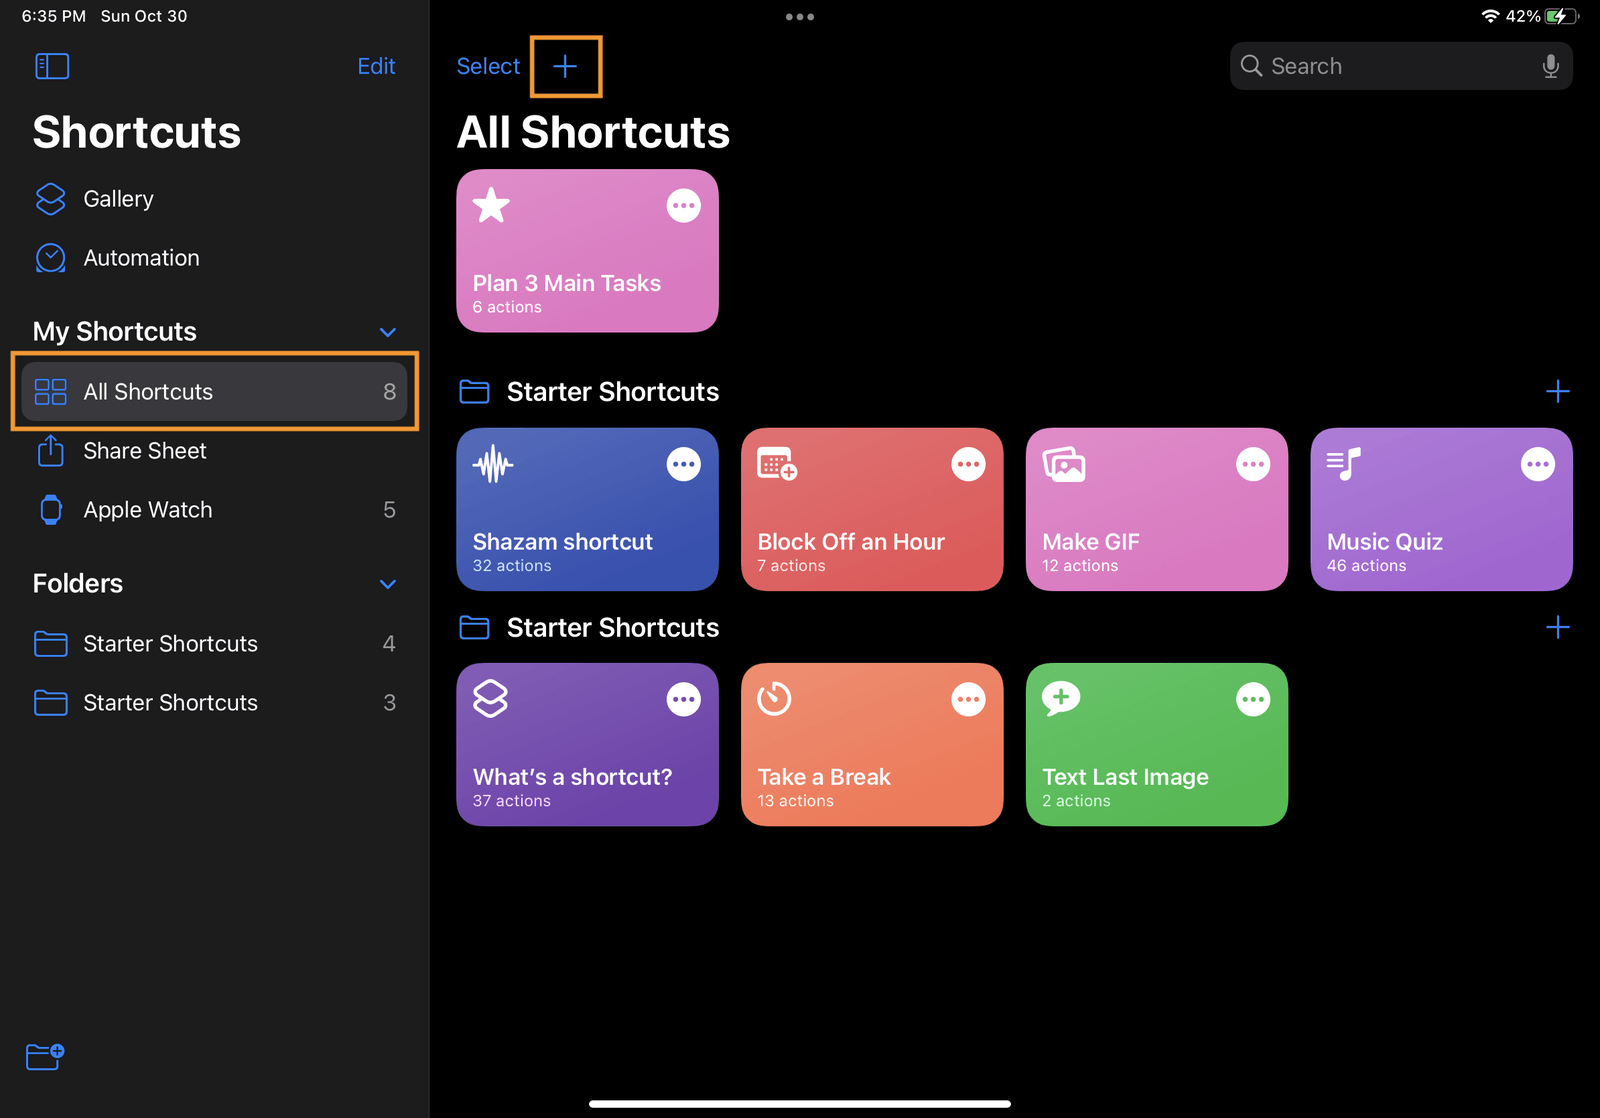Open options for the Shazam shortcut

[684, 463]
